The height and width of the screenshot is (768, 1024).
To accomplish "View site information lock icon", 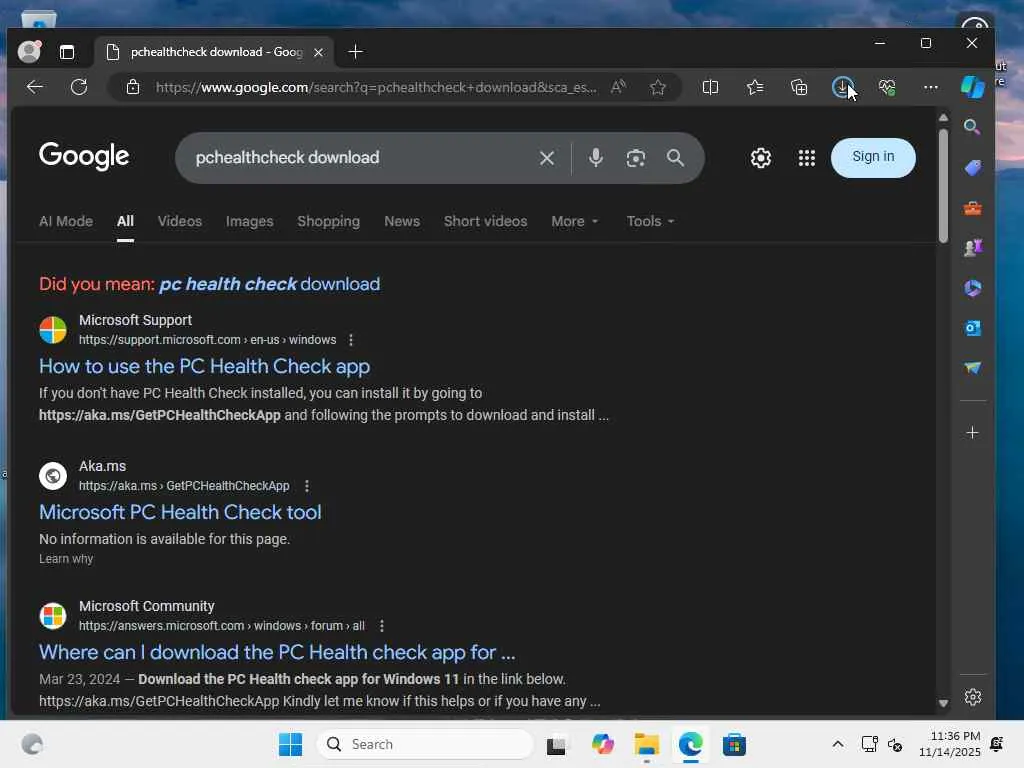I will tap(133, 87).
